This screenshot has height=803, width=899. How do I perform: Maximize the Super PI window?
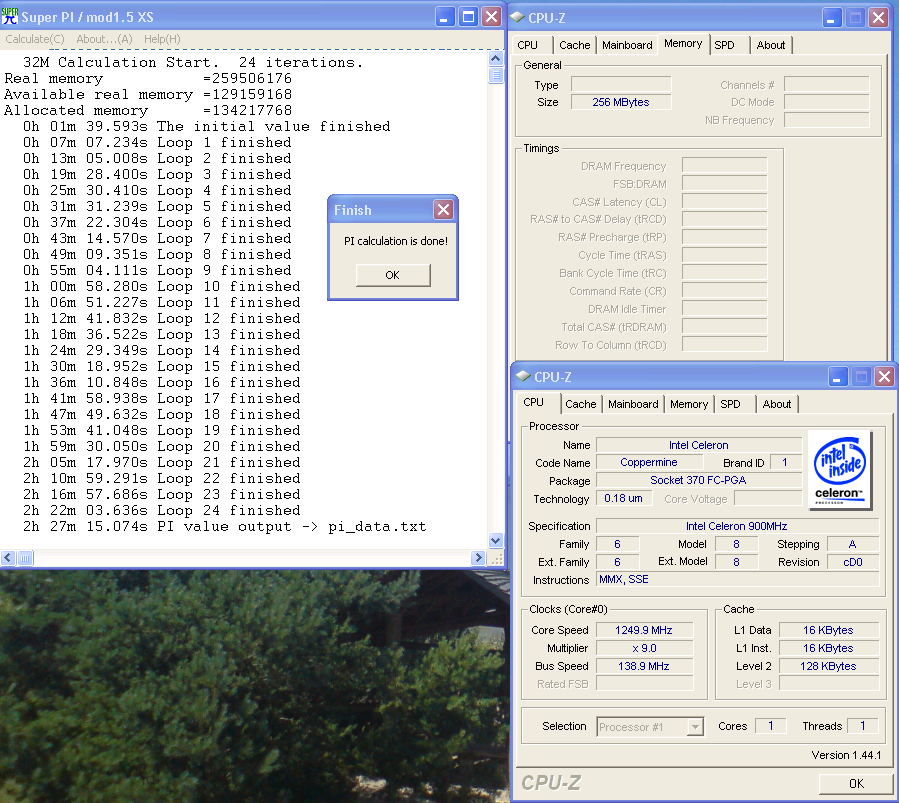[x=468, y=17]
